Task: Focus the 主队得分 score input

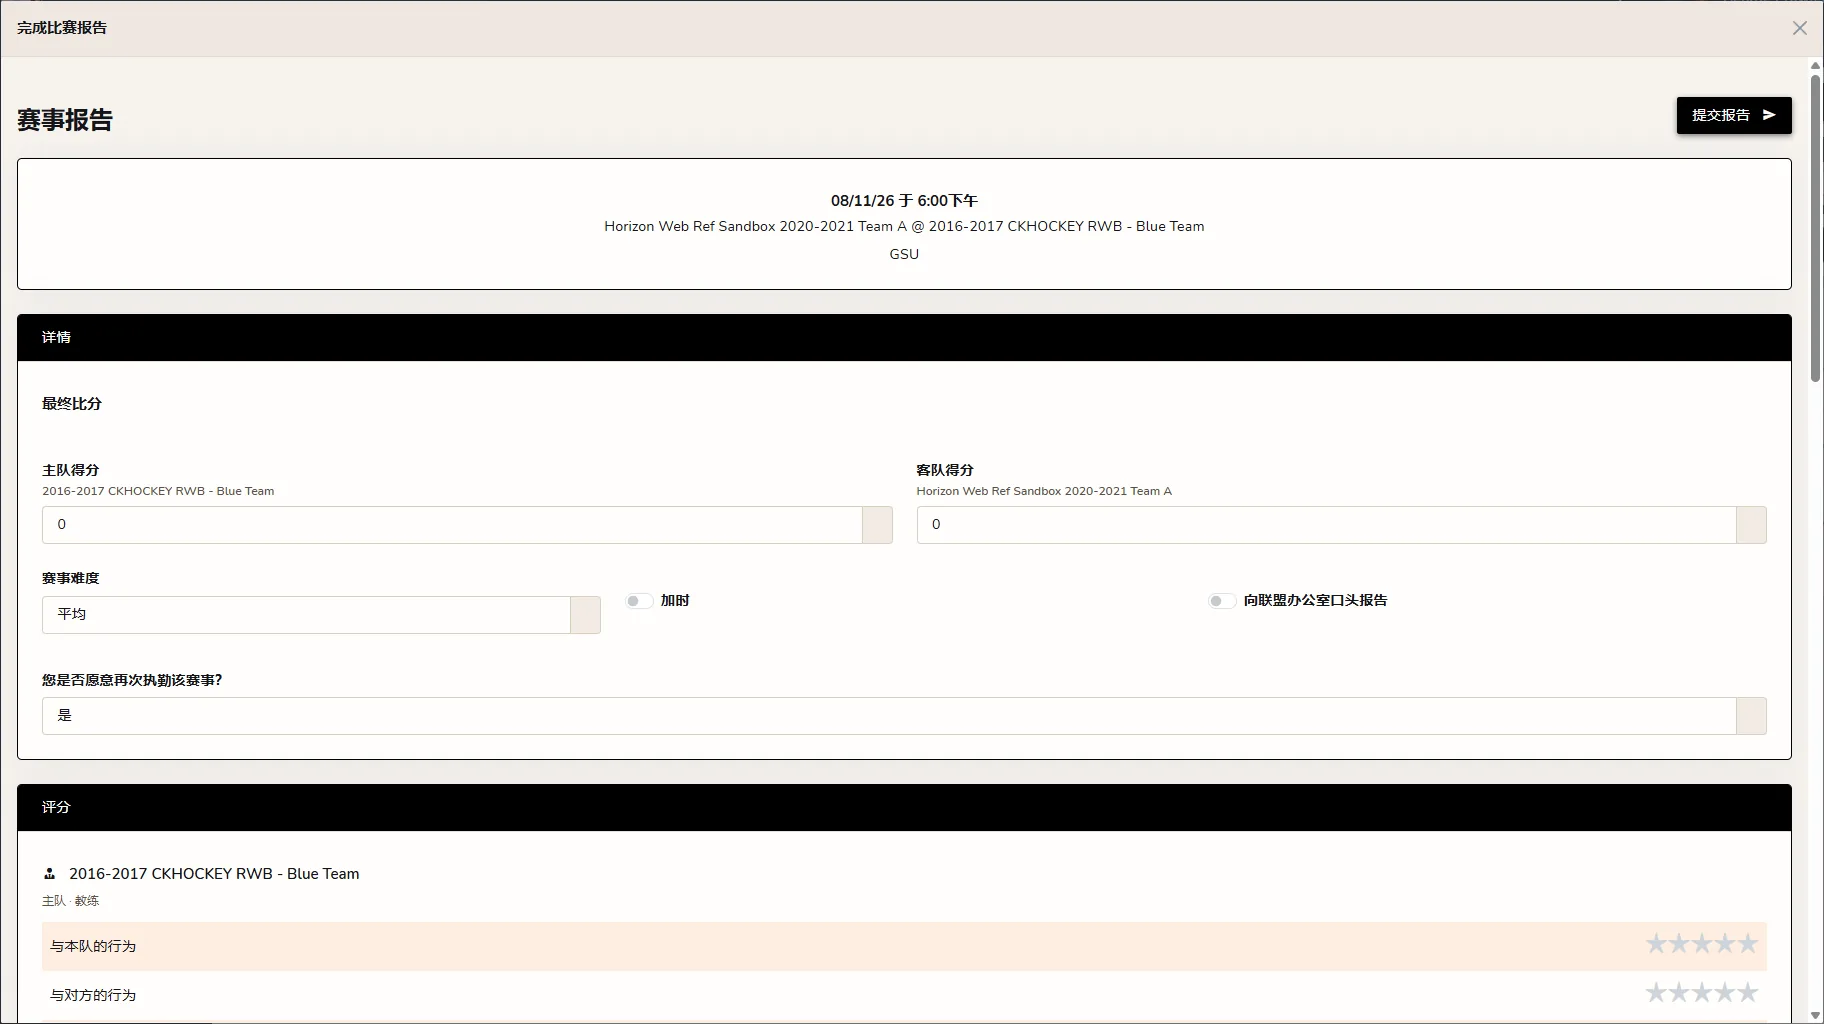Action: coord(452,525)
